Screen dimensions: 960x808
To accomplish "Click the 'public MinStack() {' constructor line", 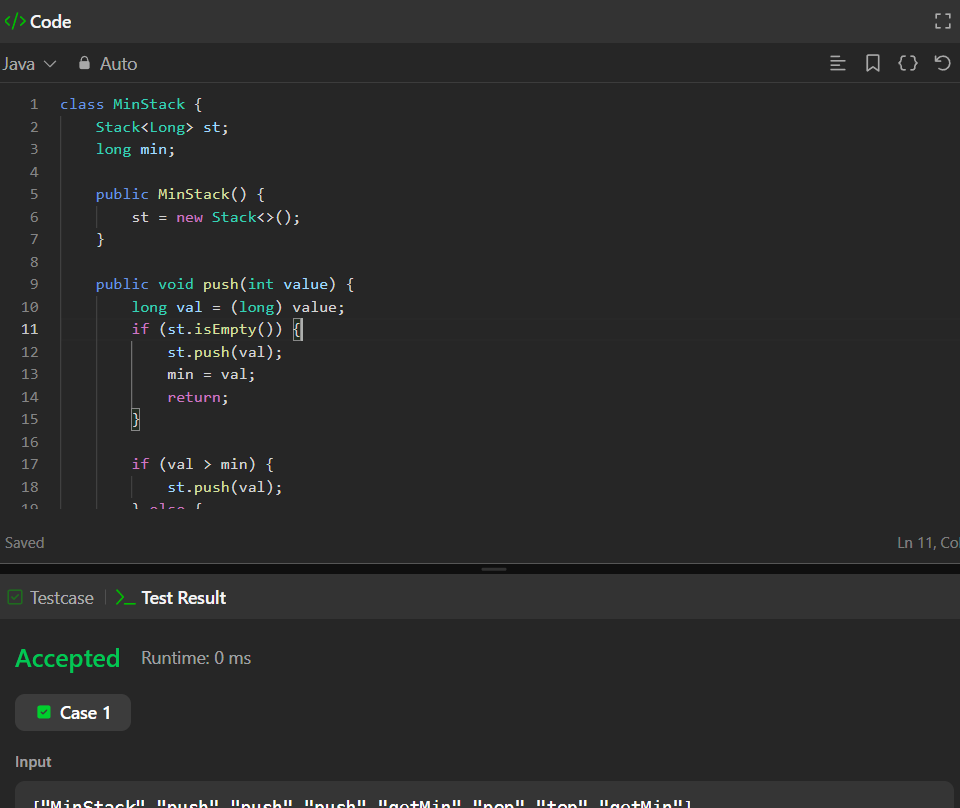I will coord(180,195).
